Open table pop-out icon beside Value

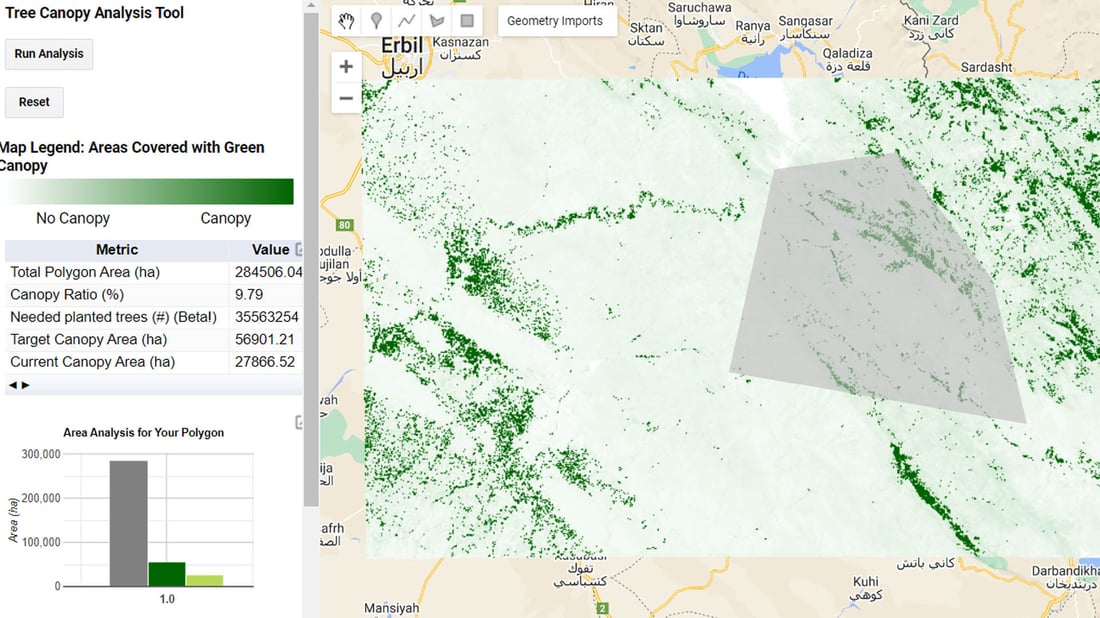[x=298, y=250]
